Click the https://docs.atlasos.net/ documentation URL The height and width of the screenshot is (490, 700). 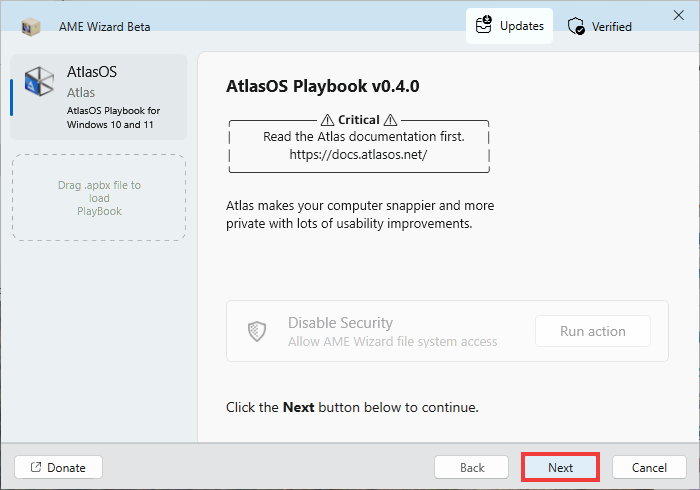[x=358, y=154]
